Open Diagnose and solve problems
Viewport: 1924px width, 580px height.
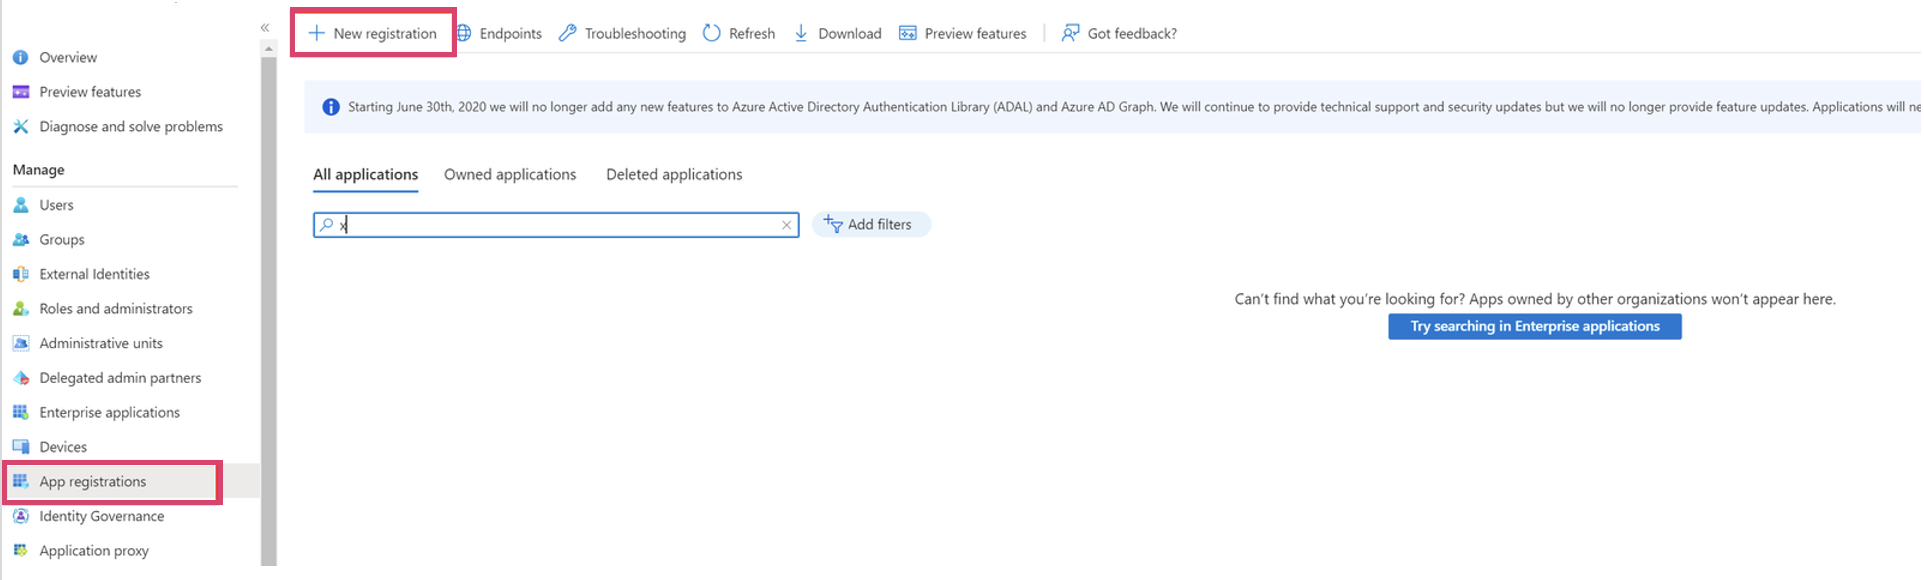(x=130, y=127)
